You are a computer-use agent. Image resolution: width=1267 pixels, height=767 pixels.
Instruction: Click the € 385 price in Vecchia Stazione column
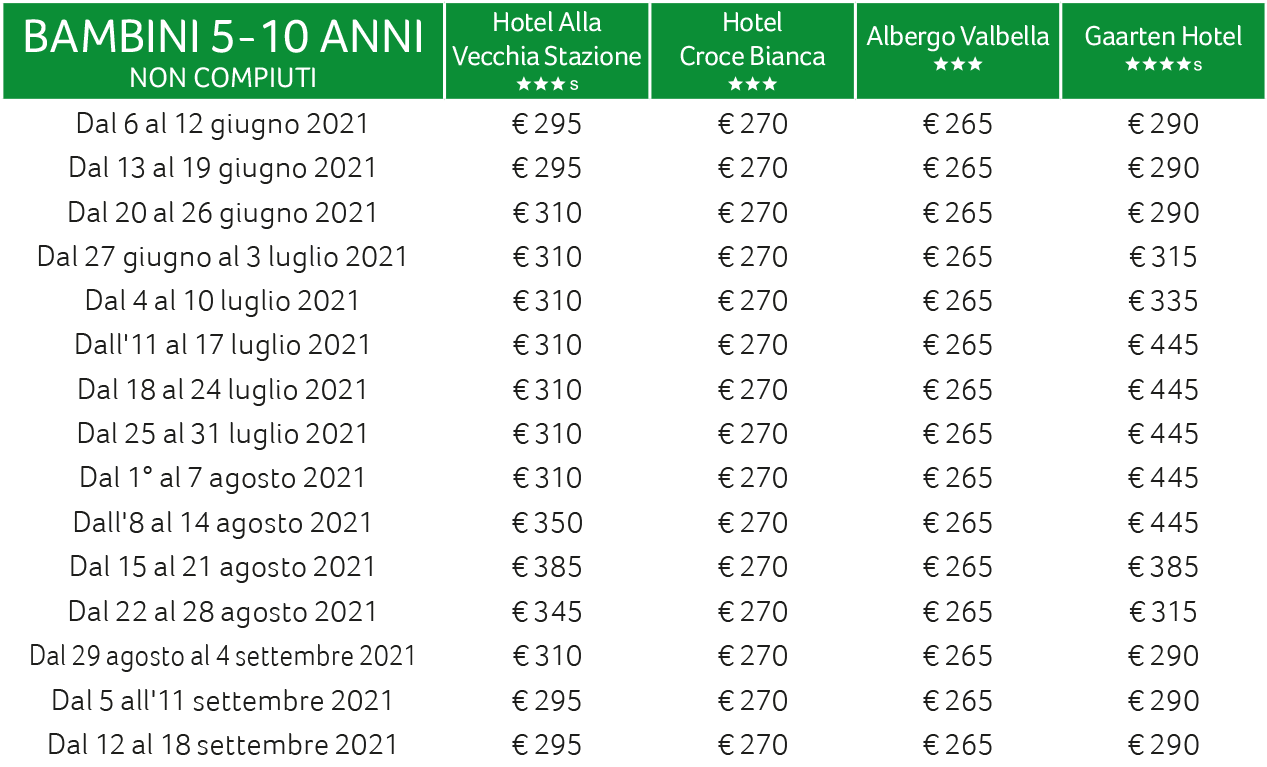tap(547, 567)
